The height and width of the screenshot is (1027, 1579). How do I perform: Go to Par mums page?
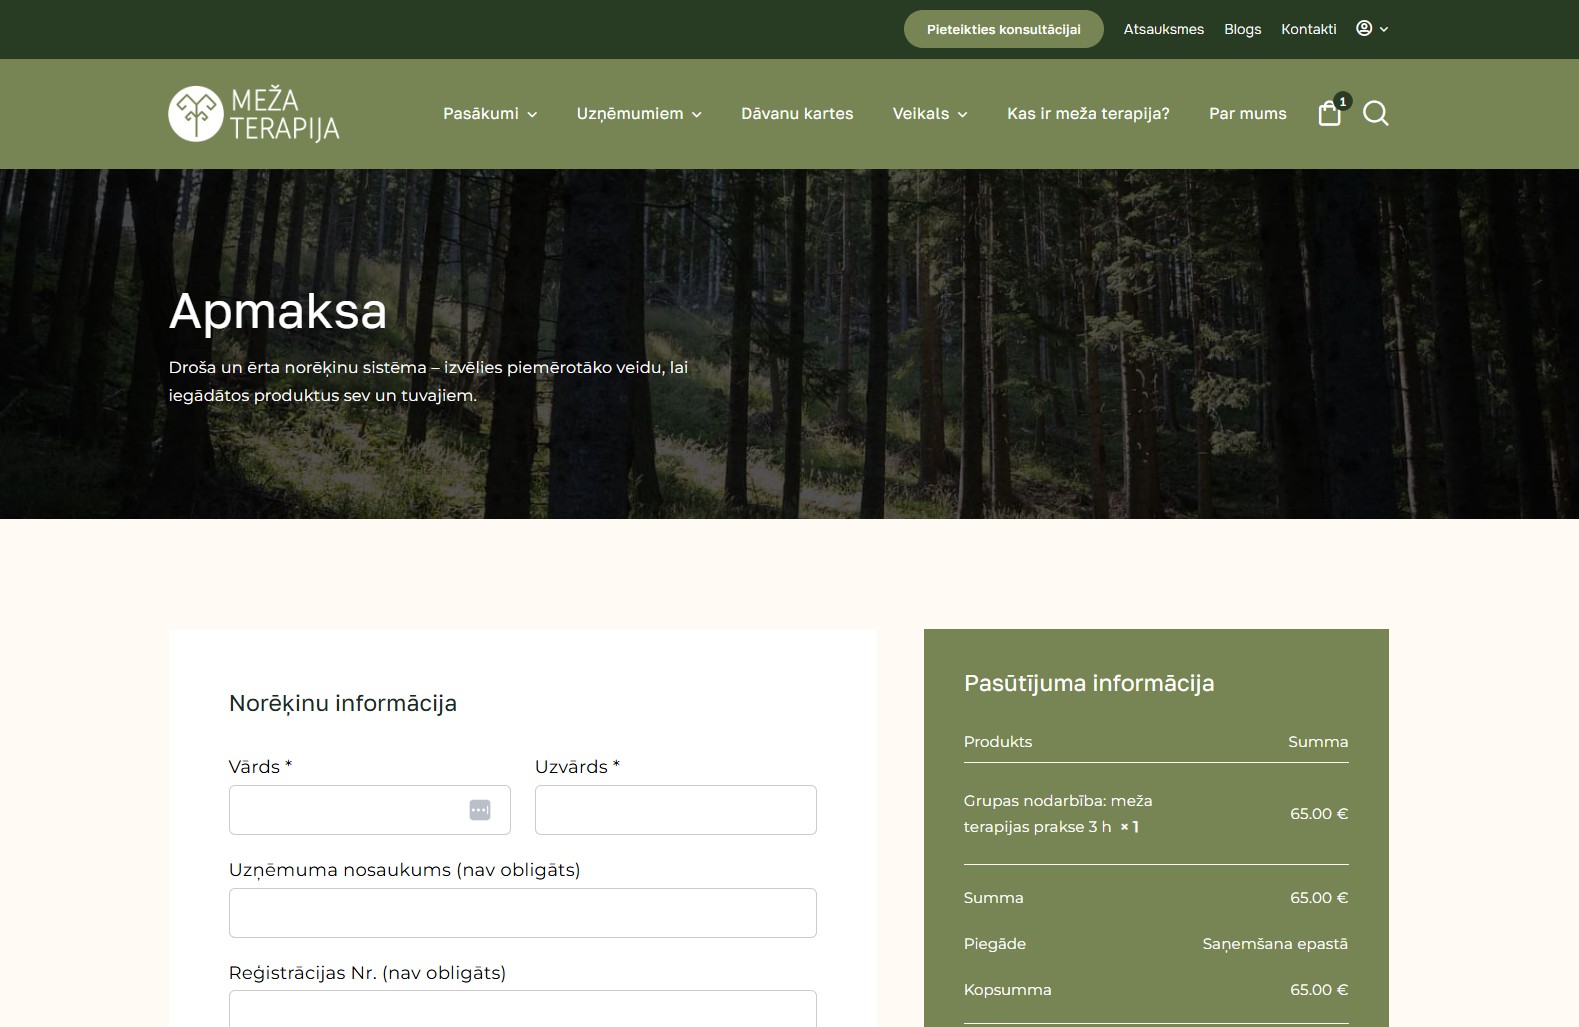[1247, 114]
